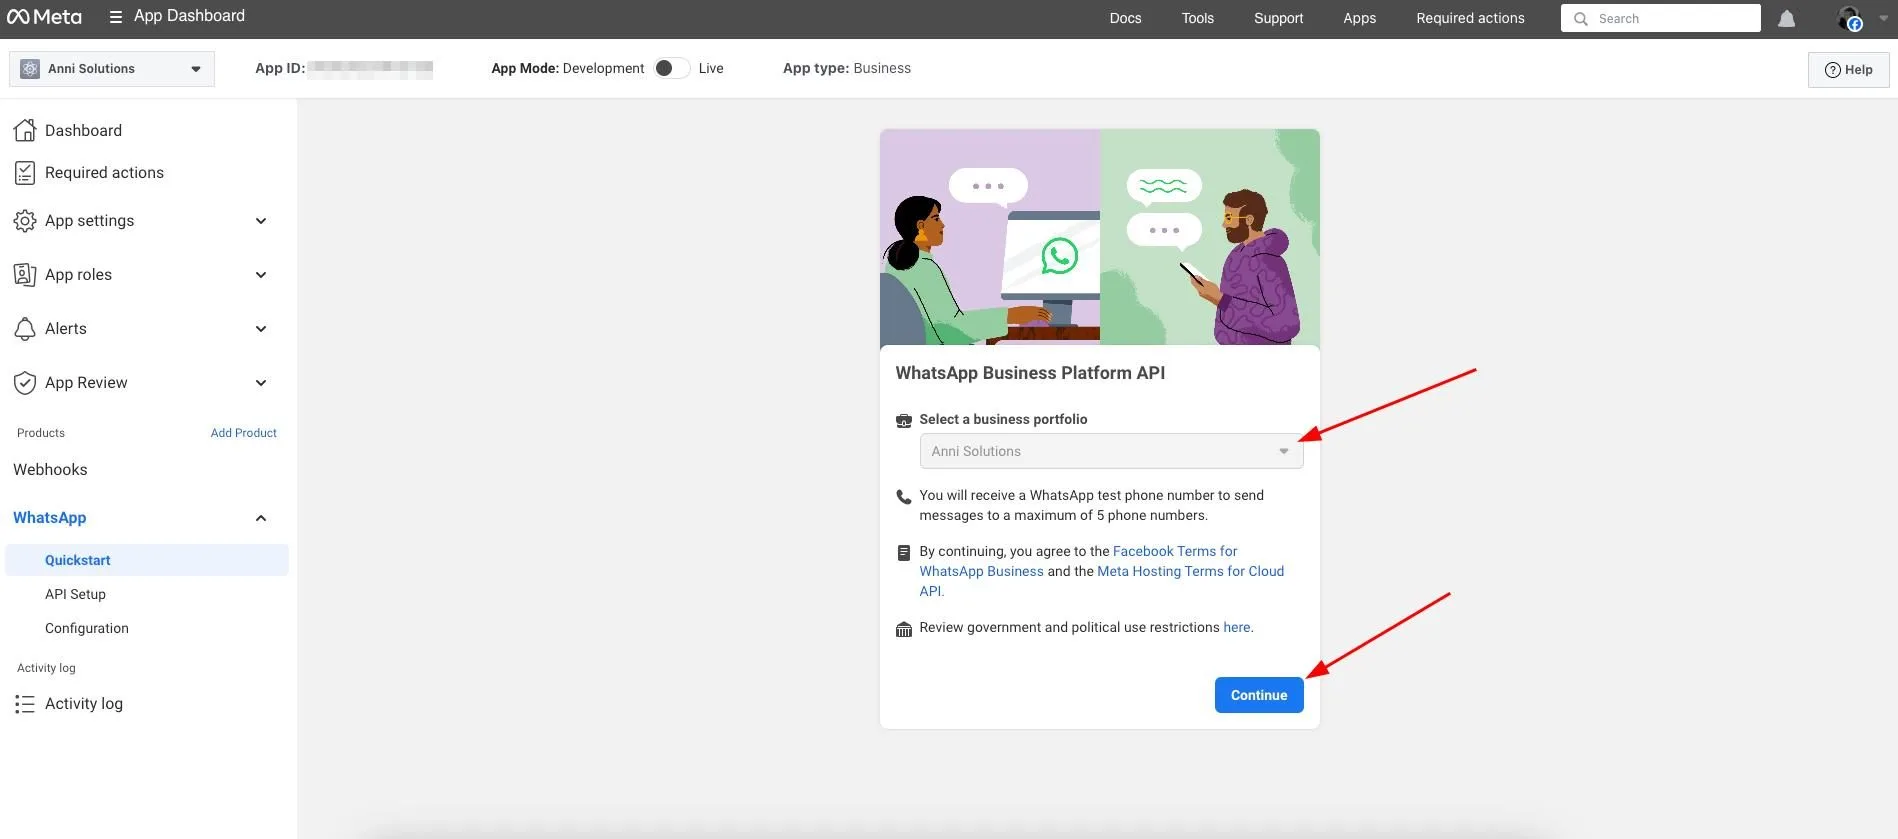Open the restrictions 'here' link
Screen dimensions: 1898x839
point(1237,628)
